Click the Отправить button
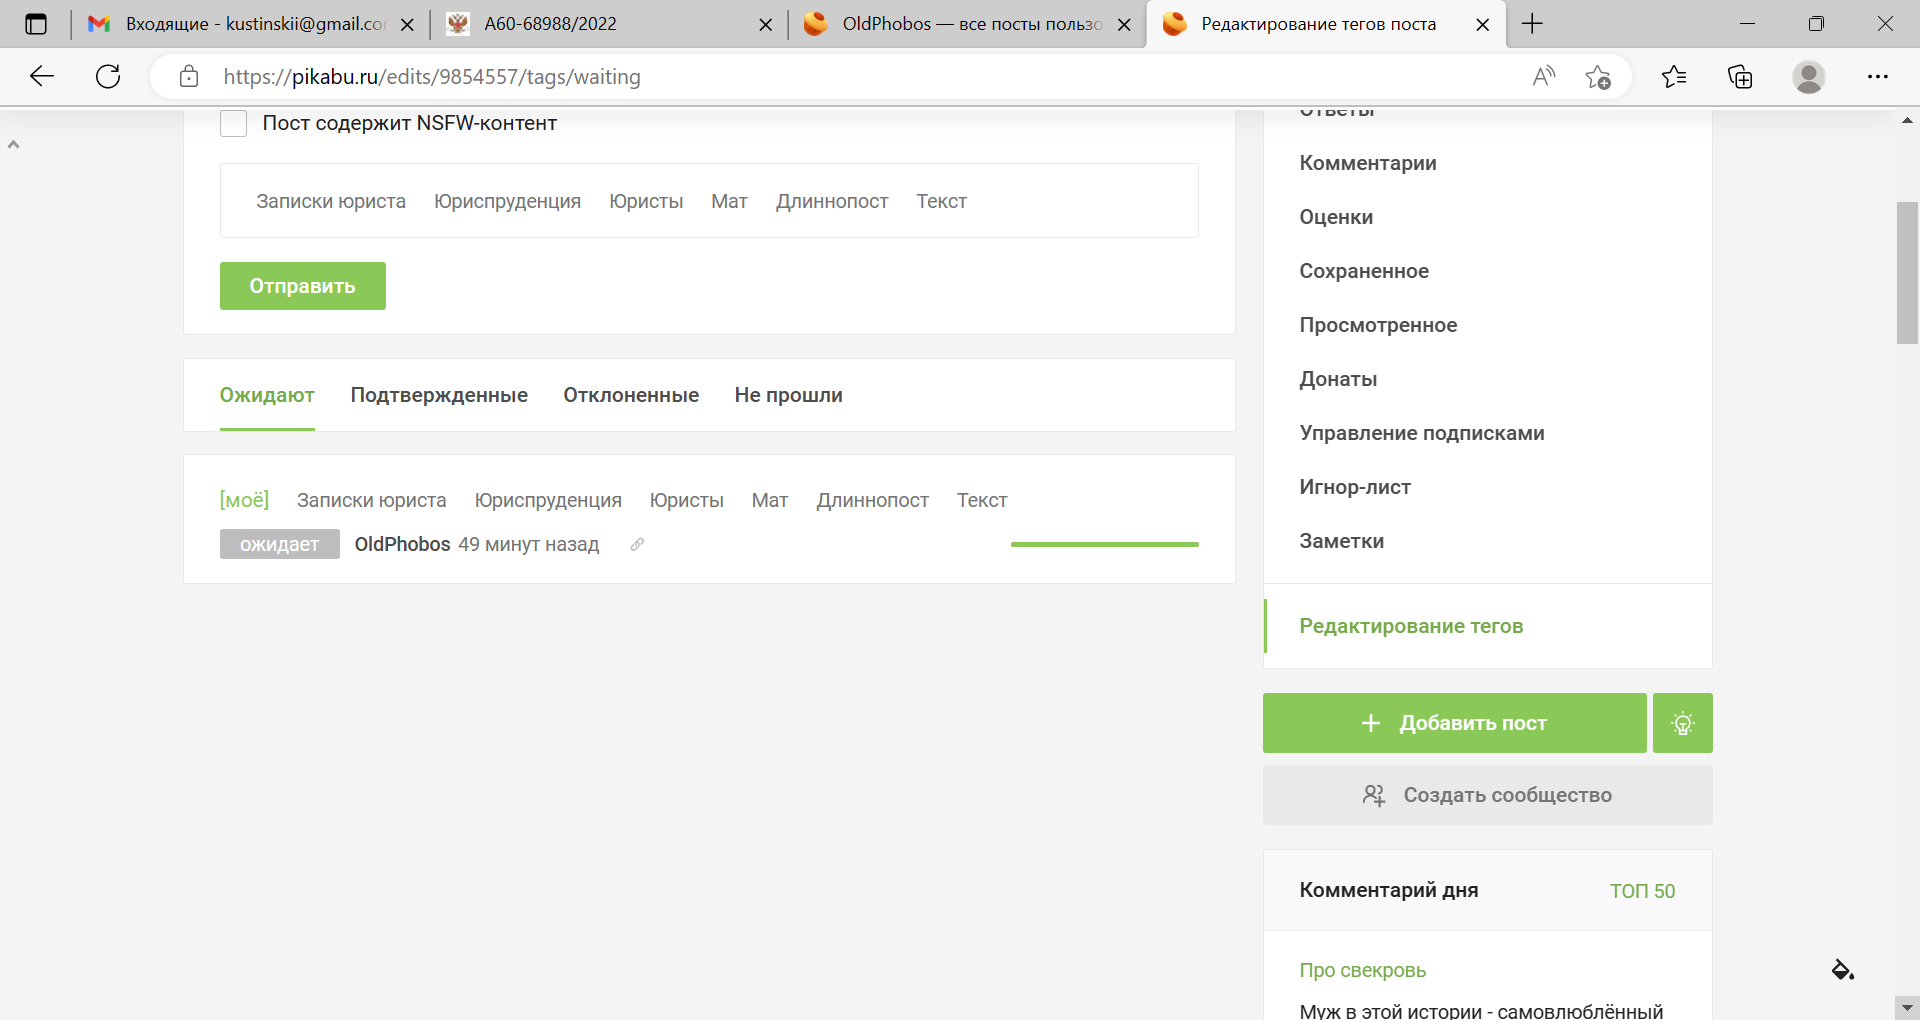 point(303,286)
